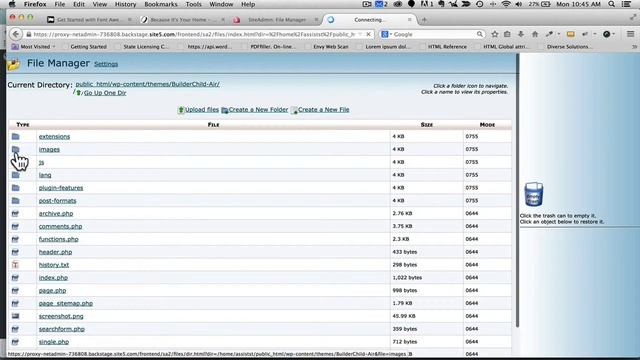
Task: Click the '433 bytes' size of header.php
Action: 404,252
